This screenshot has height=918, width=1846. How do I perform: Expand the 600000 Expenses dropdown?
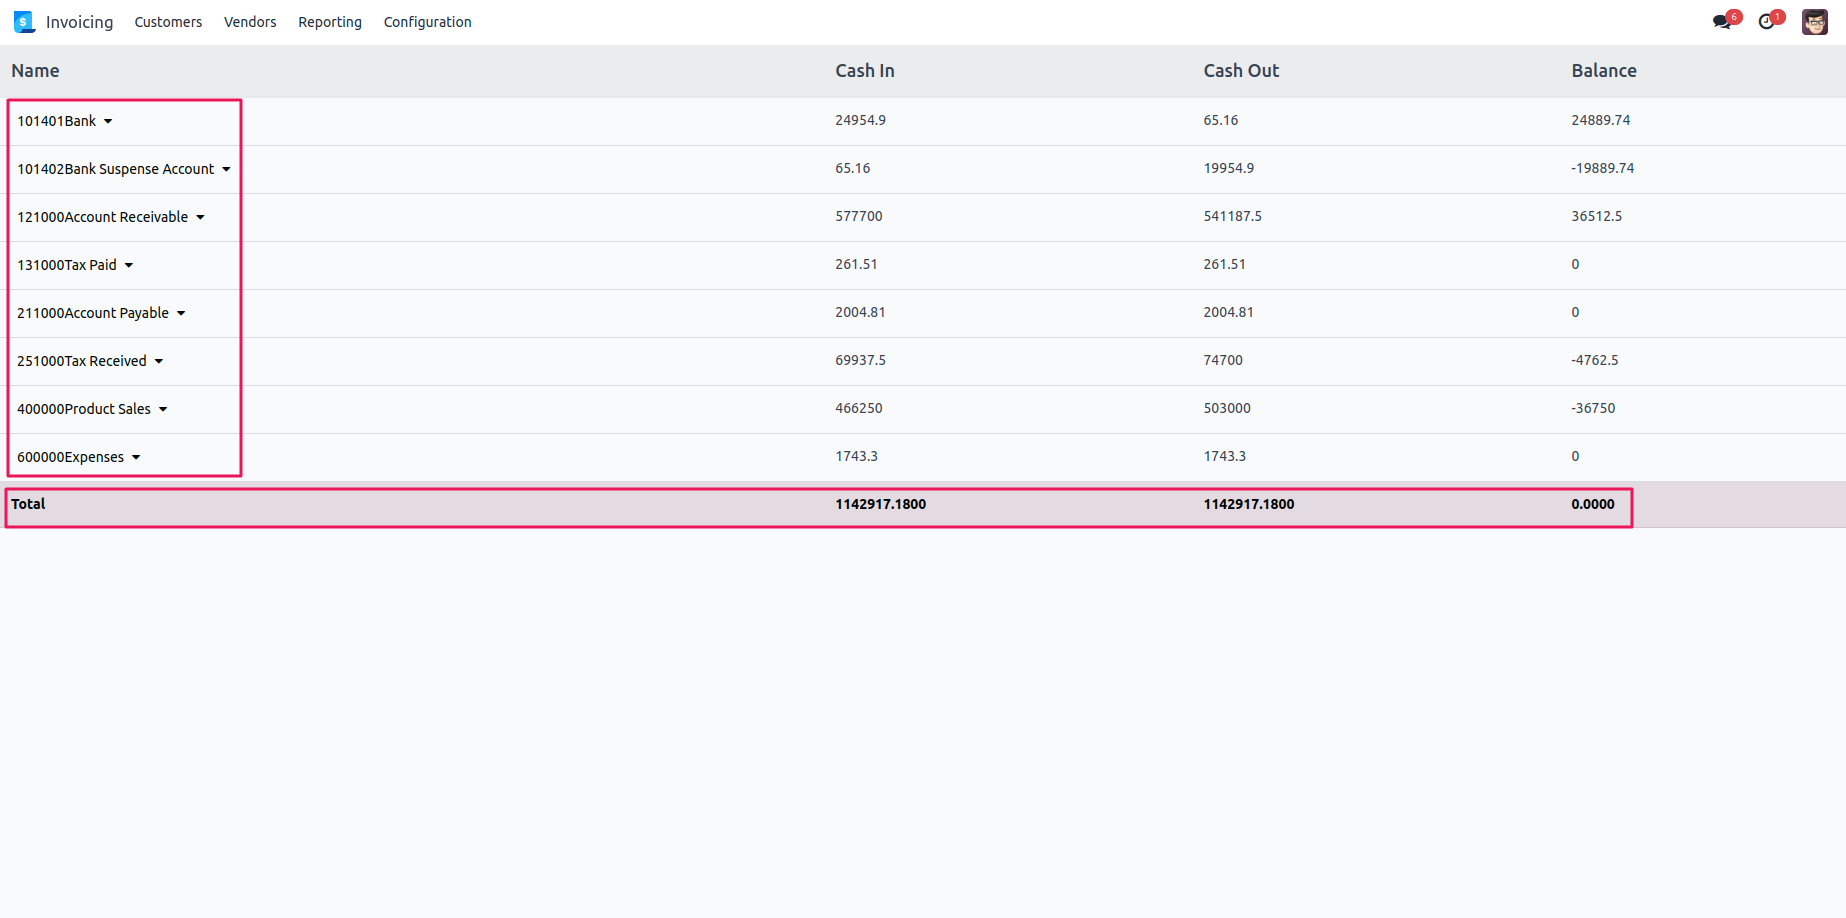136,458
